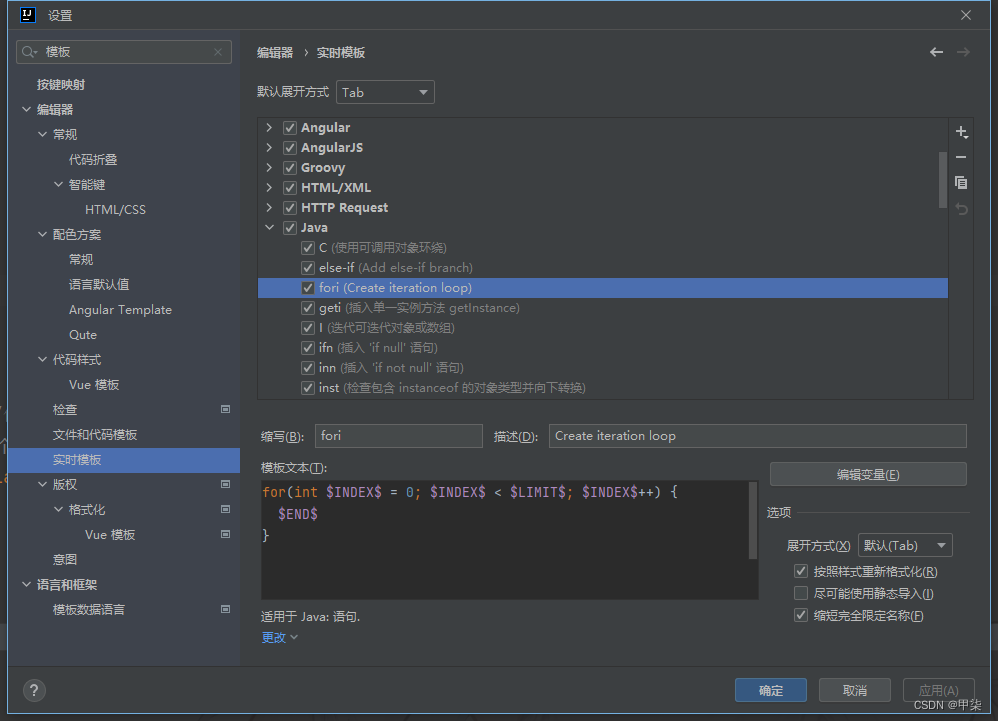998x721 pixels.
Task: Open help via the question mark icon
Action: [33, 690]
